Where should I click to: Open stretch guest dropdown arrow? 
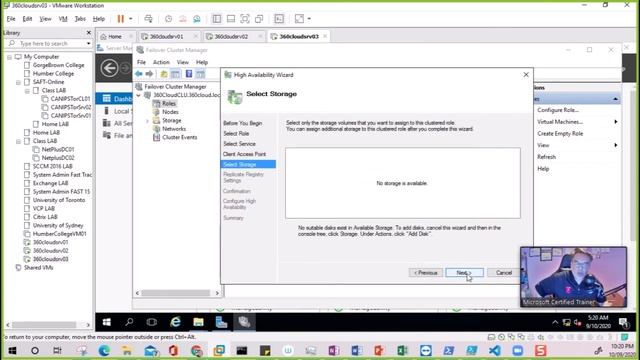[309, 19]
